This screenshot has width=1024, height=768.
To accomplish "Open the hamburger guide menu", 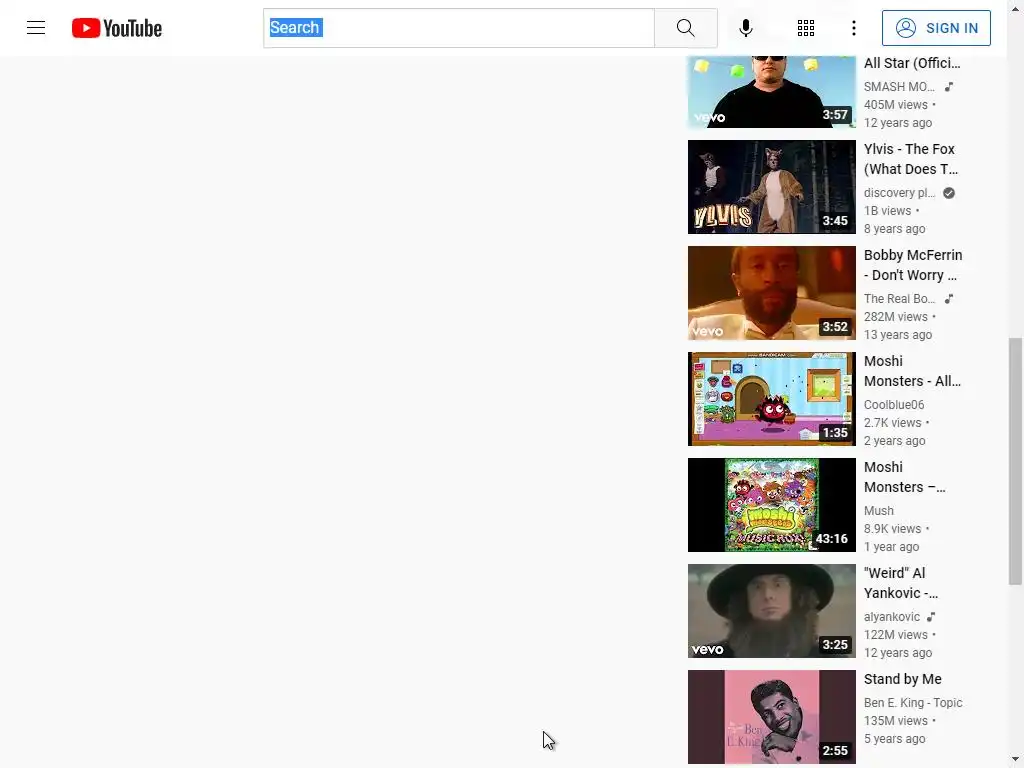I will [36, 28].
